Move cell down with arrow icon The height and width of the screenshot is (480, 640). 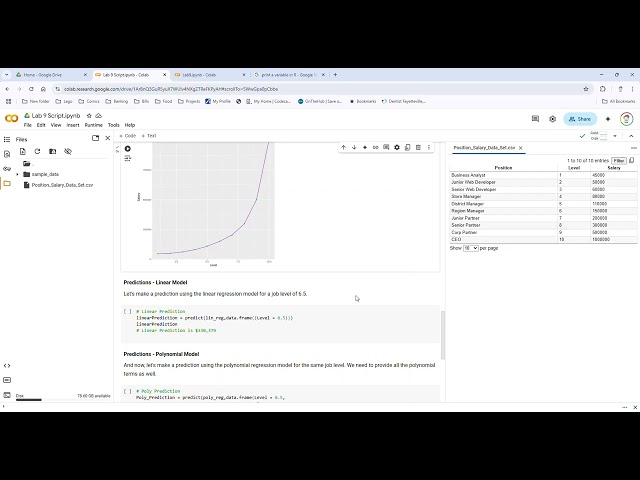pos(354,147)
